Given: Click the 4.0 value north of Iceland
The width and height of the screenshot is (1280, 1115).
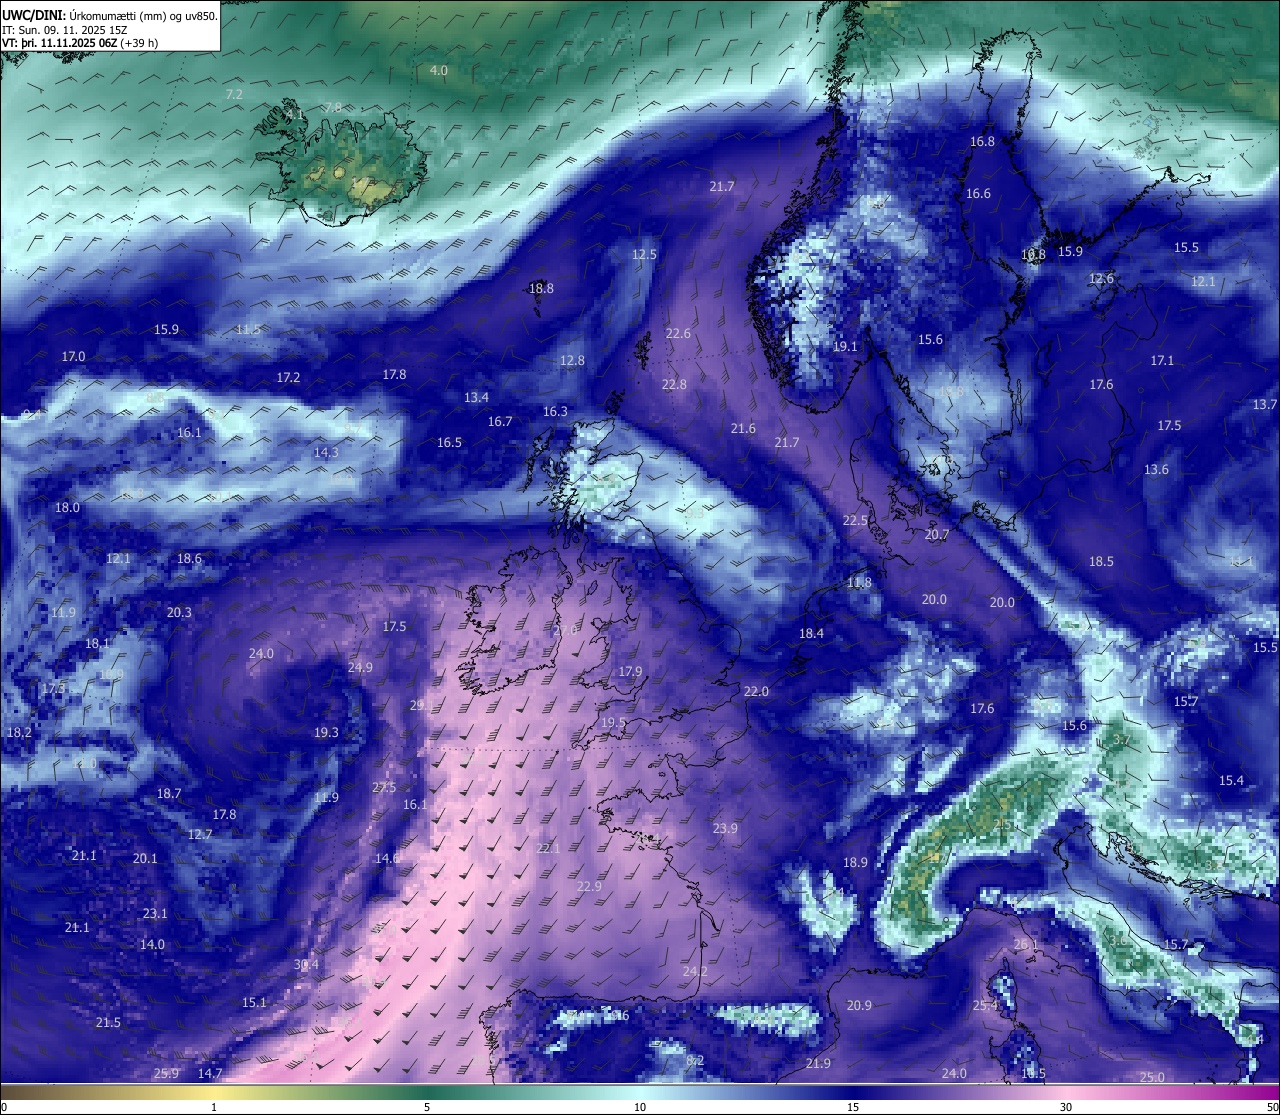Looking at the screenshot, I should point(439,71).
